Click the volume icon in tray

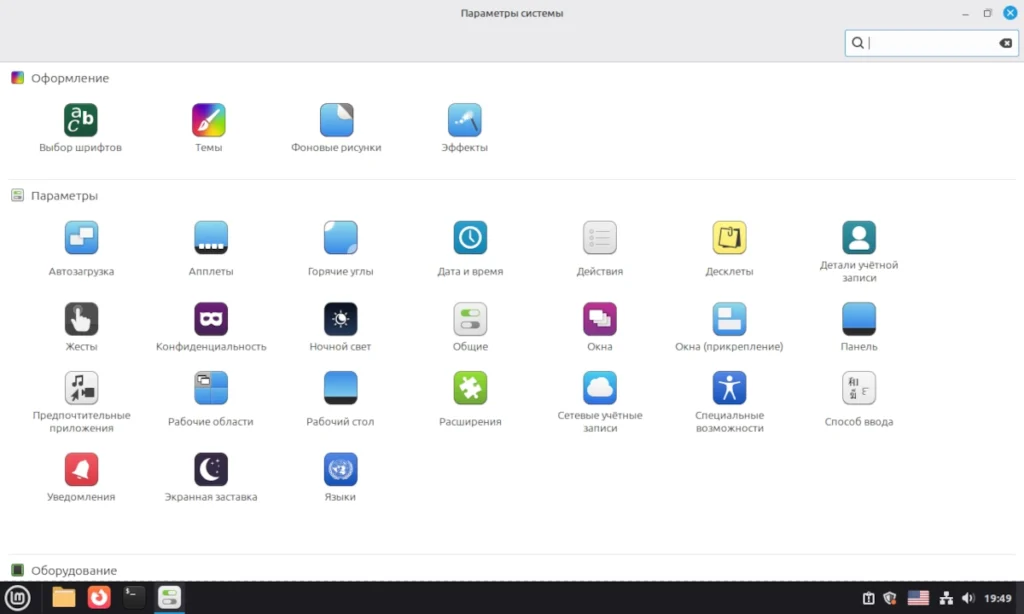click(968, 598)
